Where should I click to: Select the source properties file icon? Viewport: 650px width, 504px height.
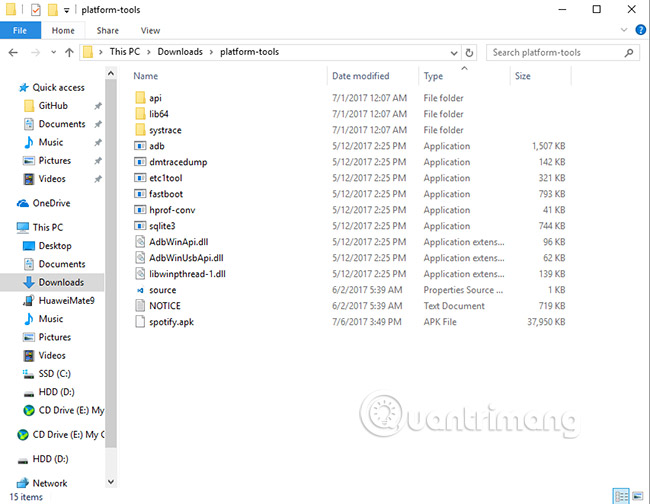tap(140, 290)
